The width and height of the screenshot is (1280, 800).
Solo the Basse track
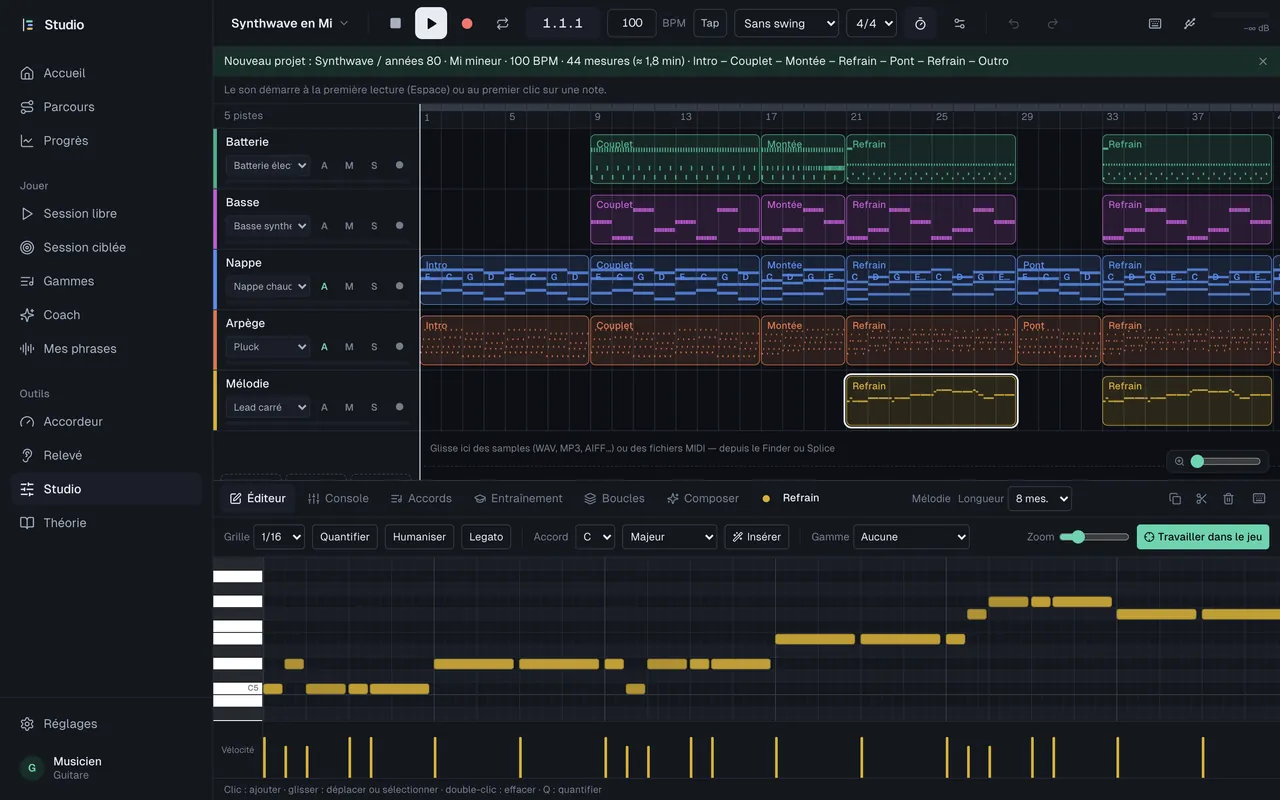point(374,226)
